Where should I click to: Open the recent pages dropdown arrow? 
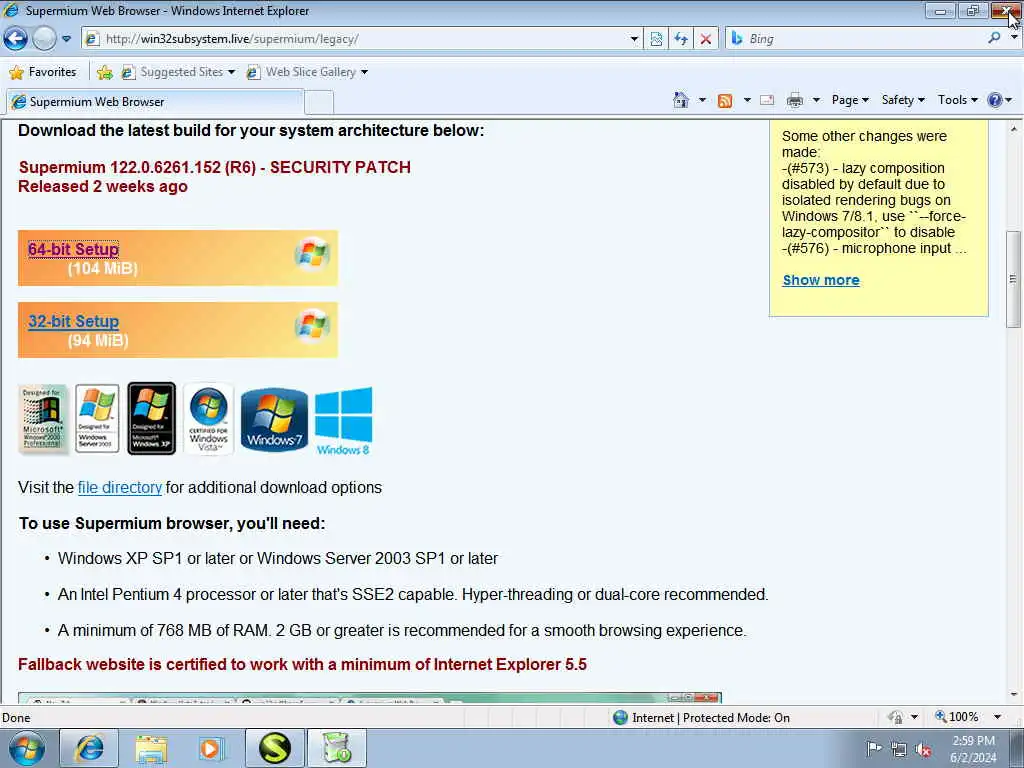coord(67,39)
